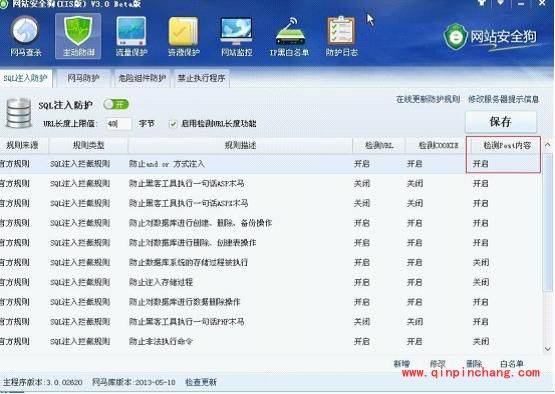Open the 白名单 link
Screen dimensions: 555x394
[512, 364]
